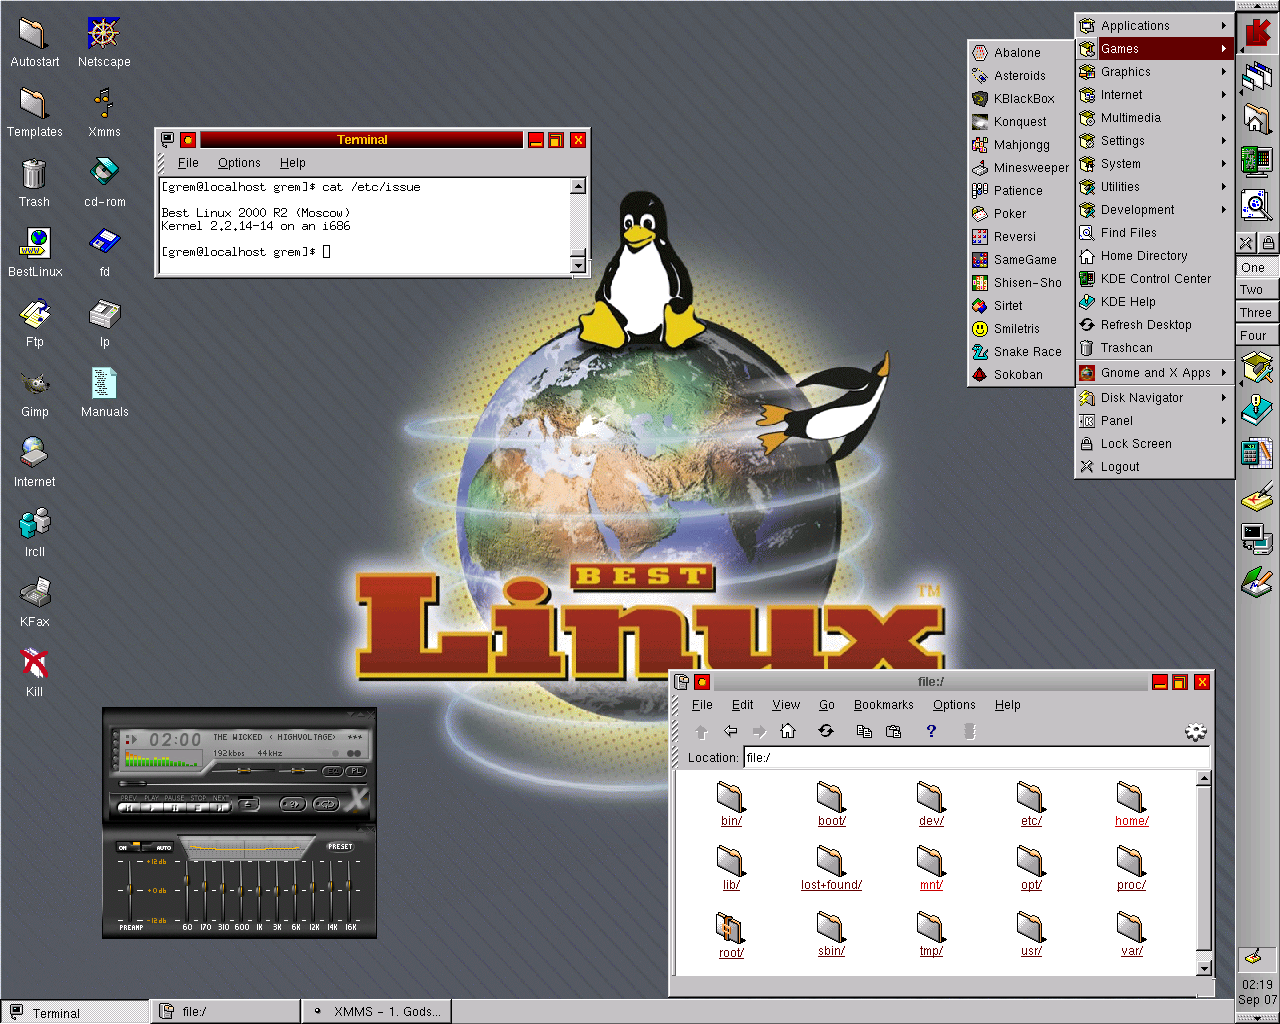The image size is (1280, 1024).
Task: Open the Bookmarks menu in file manager
Action: (x=883, y=705)
